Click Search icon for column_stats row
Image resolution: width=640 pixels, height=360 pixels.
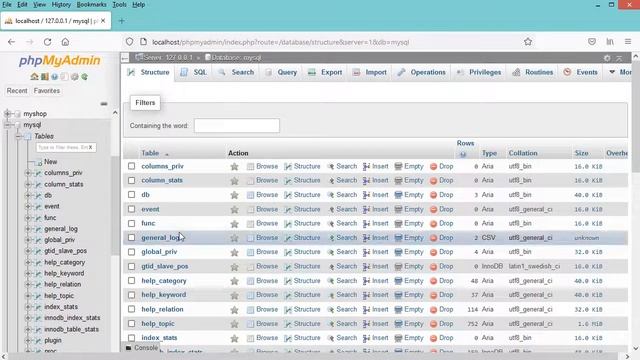click(331, 180)
